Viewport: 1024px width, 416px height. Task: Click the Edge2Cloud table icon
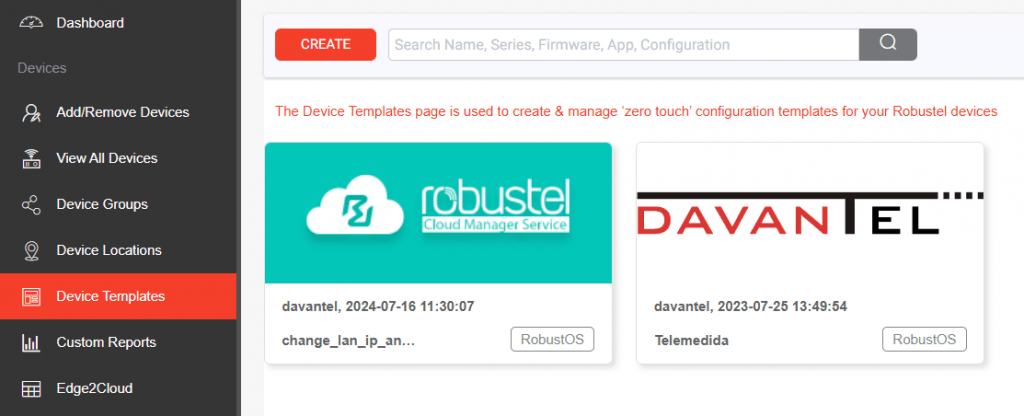click(31, 389)
